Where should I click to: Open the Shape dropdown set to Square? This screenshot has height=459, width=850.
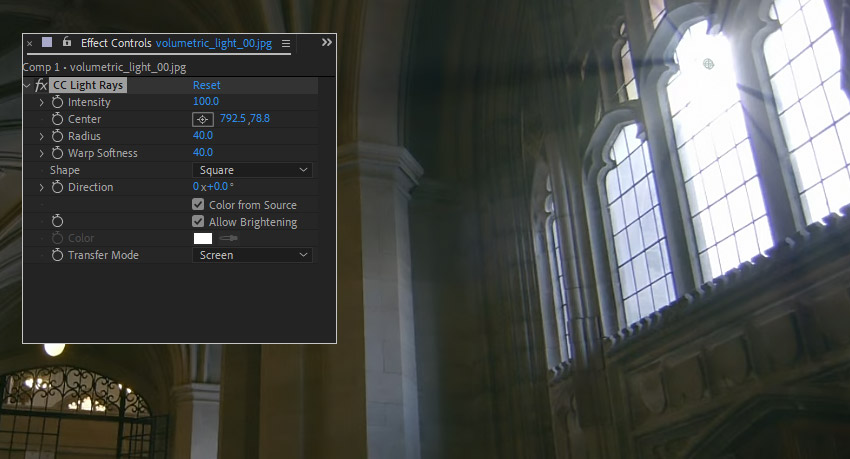pyautogui.click(x=252, y=170)
